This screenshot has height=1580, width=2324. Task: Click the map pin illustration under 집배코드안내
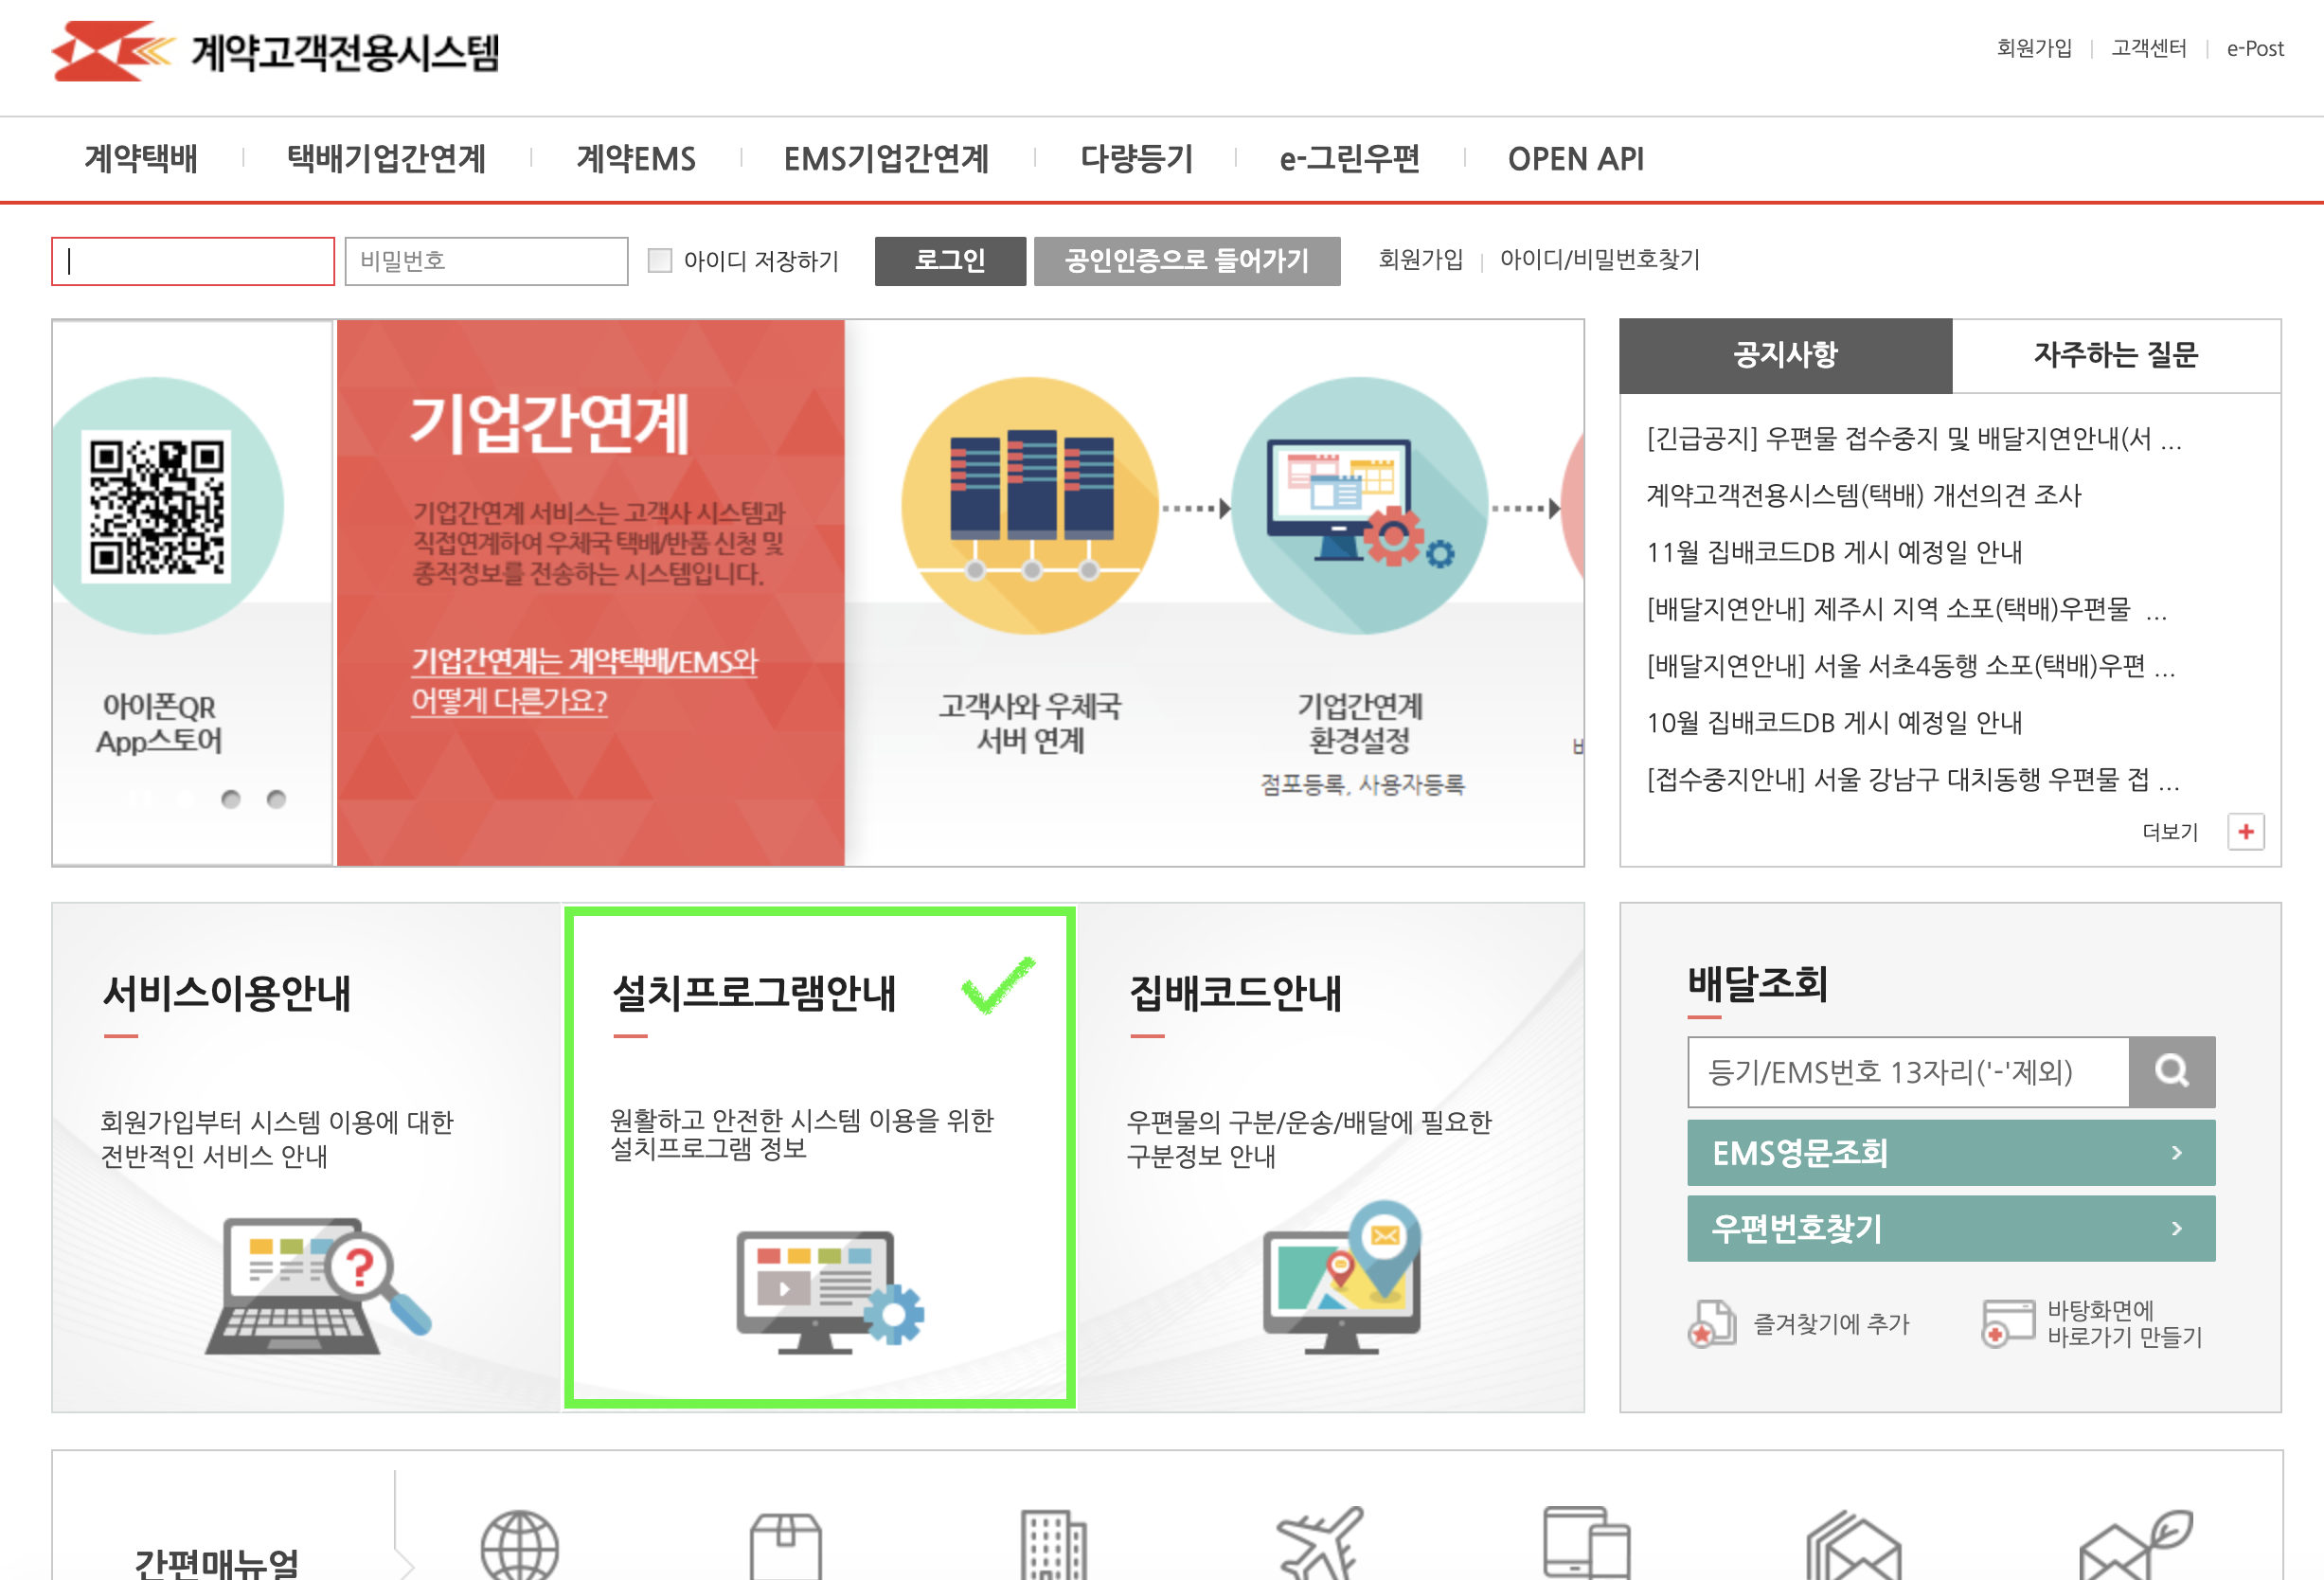(x=1342, y=1277)
